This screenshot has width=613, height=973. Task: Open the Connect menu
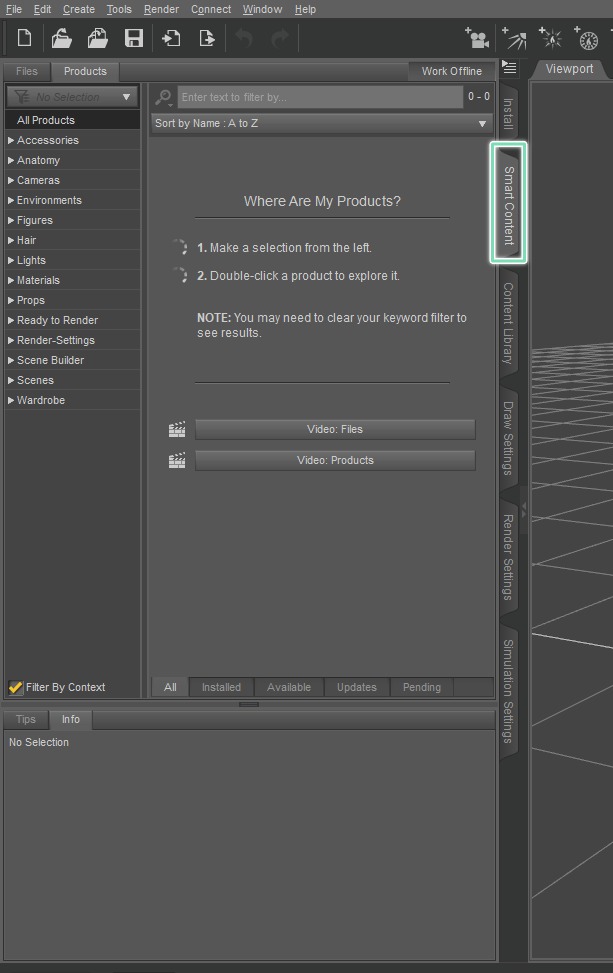211,9
